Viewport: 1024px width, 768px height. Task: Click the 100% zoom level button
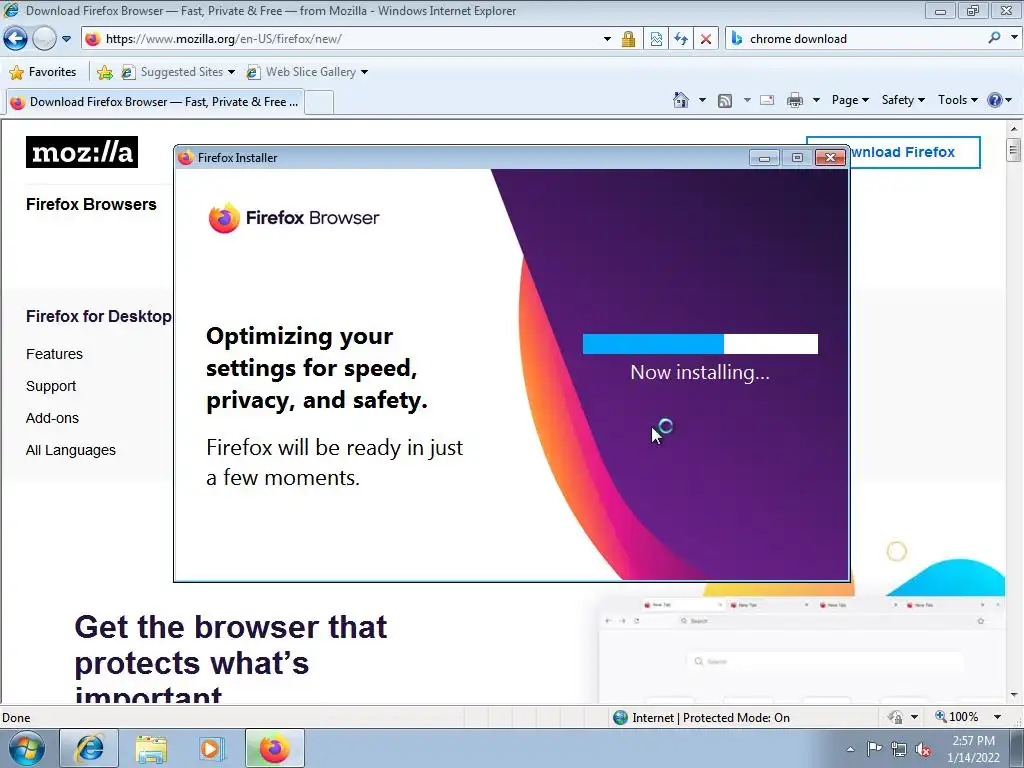click(957, 717)
